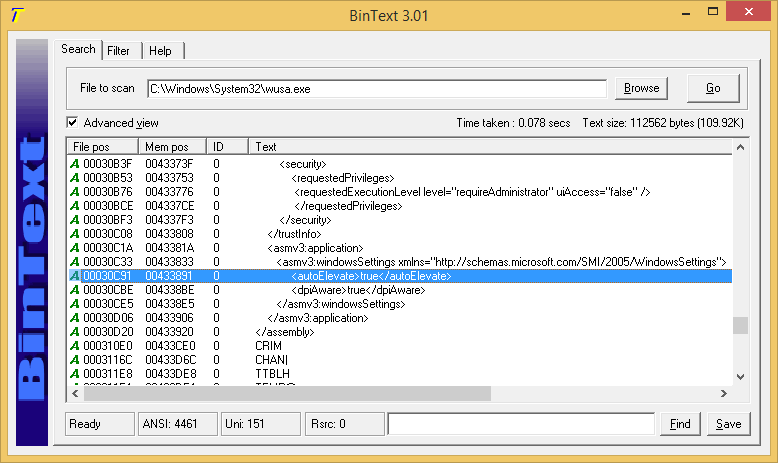Click the ANSI icon beside 00030B76 row
778x463 pixels.
click(74, 192)
